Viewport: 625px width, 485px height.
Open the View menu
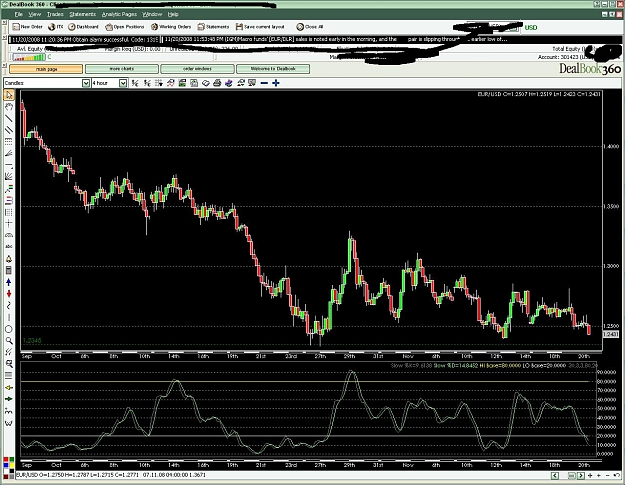(35, 14)
